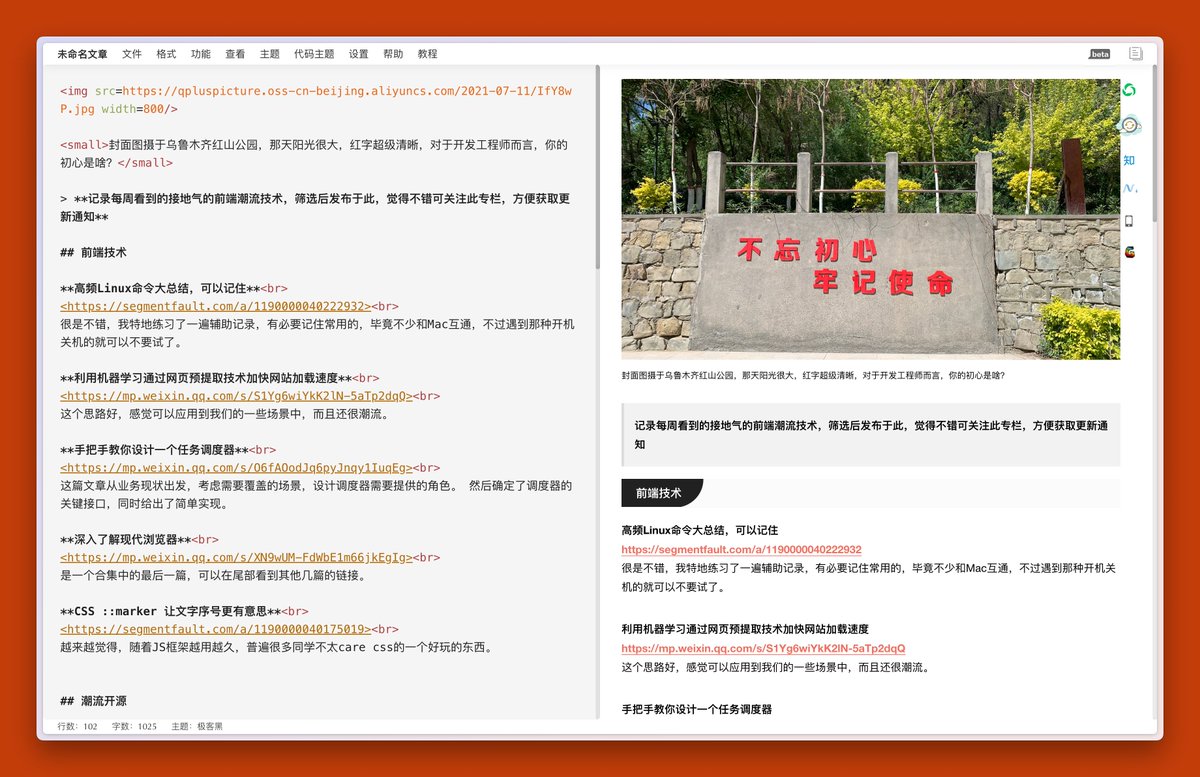Screen dimensions: 1200x777
Task: Click 行数: 102 in status bar
Action: (x=78, y=727)
